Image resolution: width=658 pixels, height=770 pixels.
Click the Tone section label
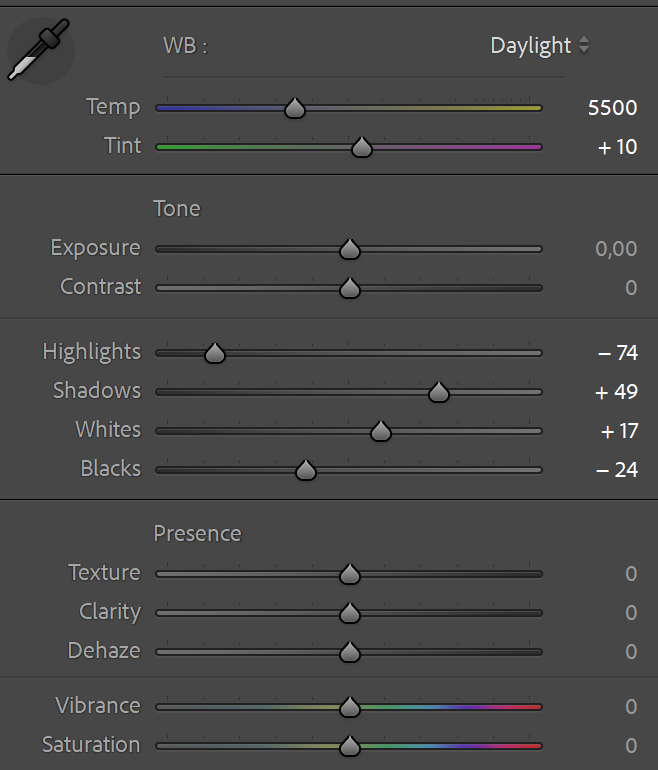click(177, 208)
